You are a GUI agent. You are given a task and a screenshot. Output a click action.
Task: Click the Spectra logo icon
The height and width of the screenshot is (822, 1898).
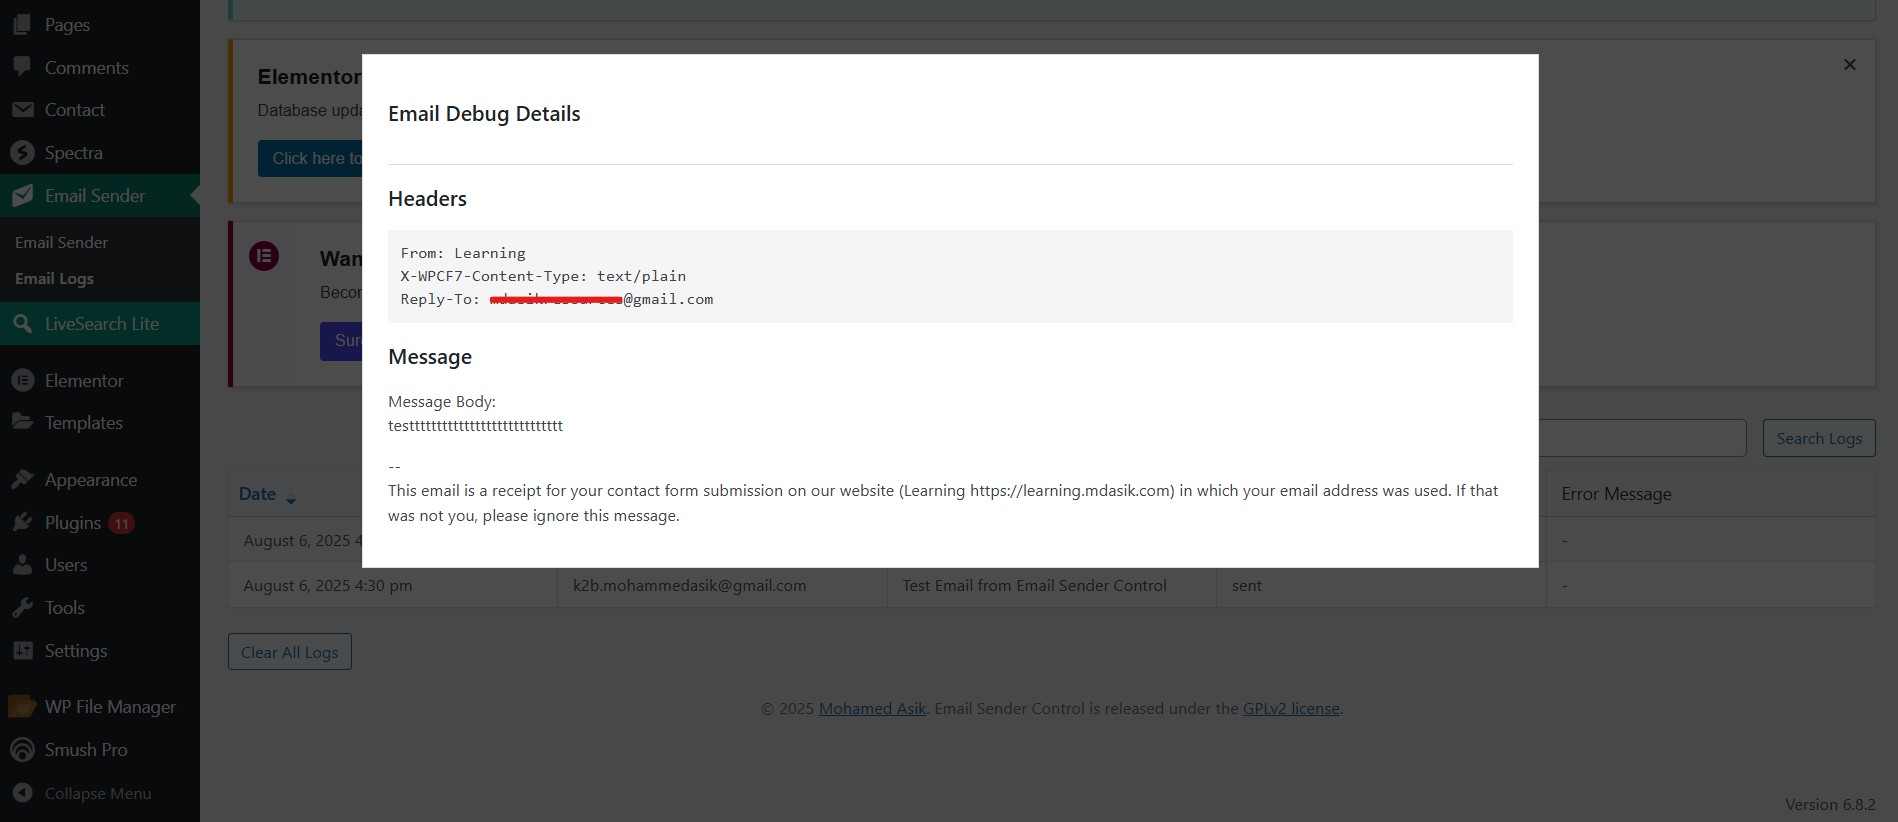(22, 153)
